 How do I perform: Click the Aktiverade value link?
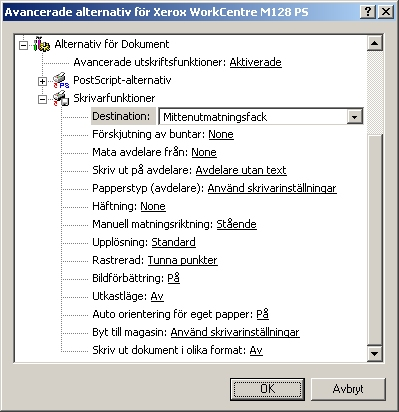point(255,62)
